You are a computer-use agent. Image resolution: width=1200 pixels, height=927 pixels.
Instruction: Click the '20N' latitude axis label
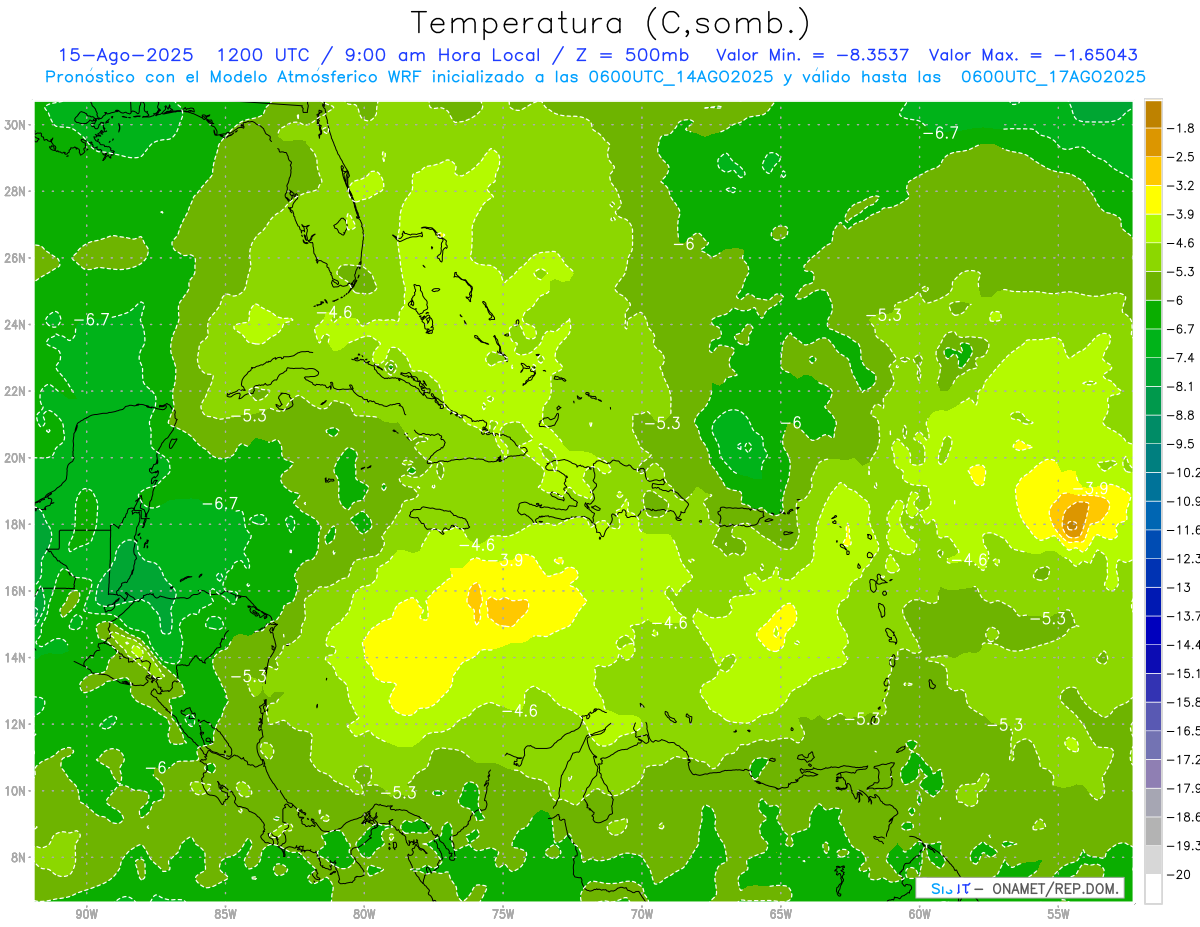coord(15,458)
